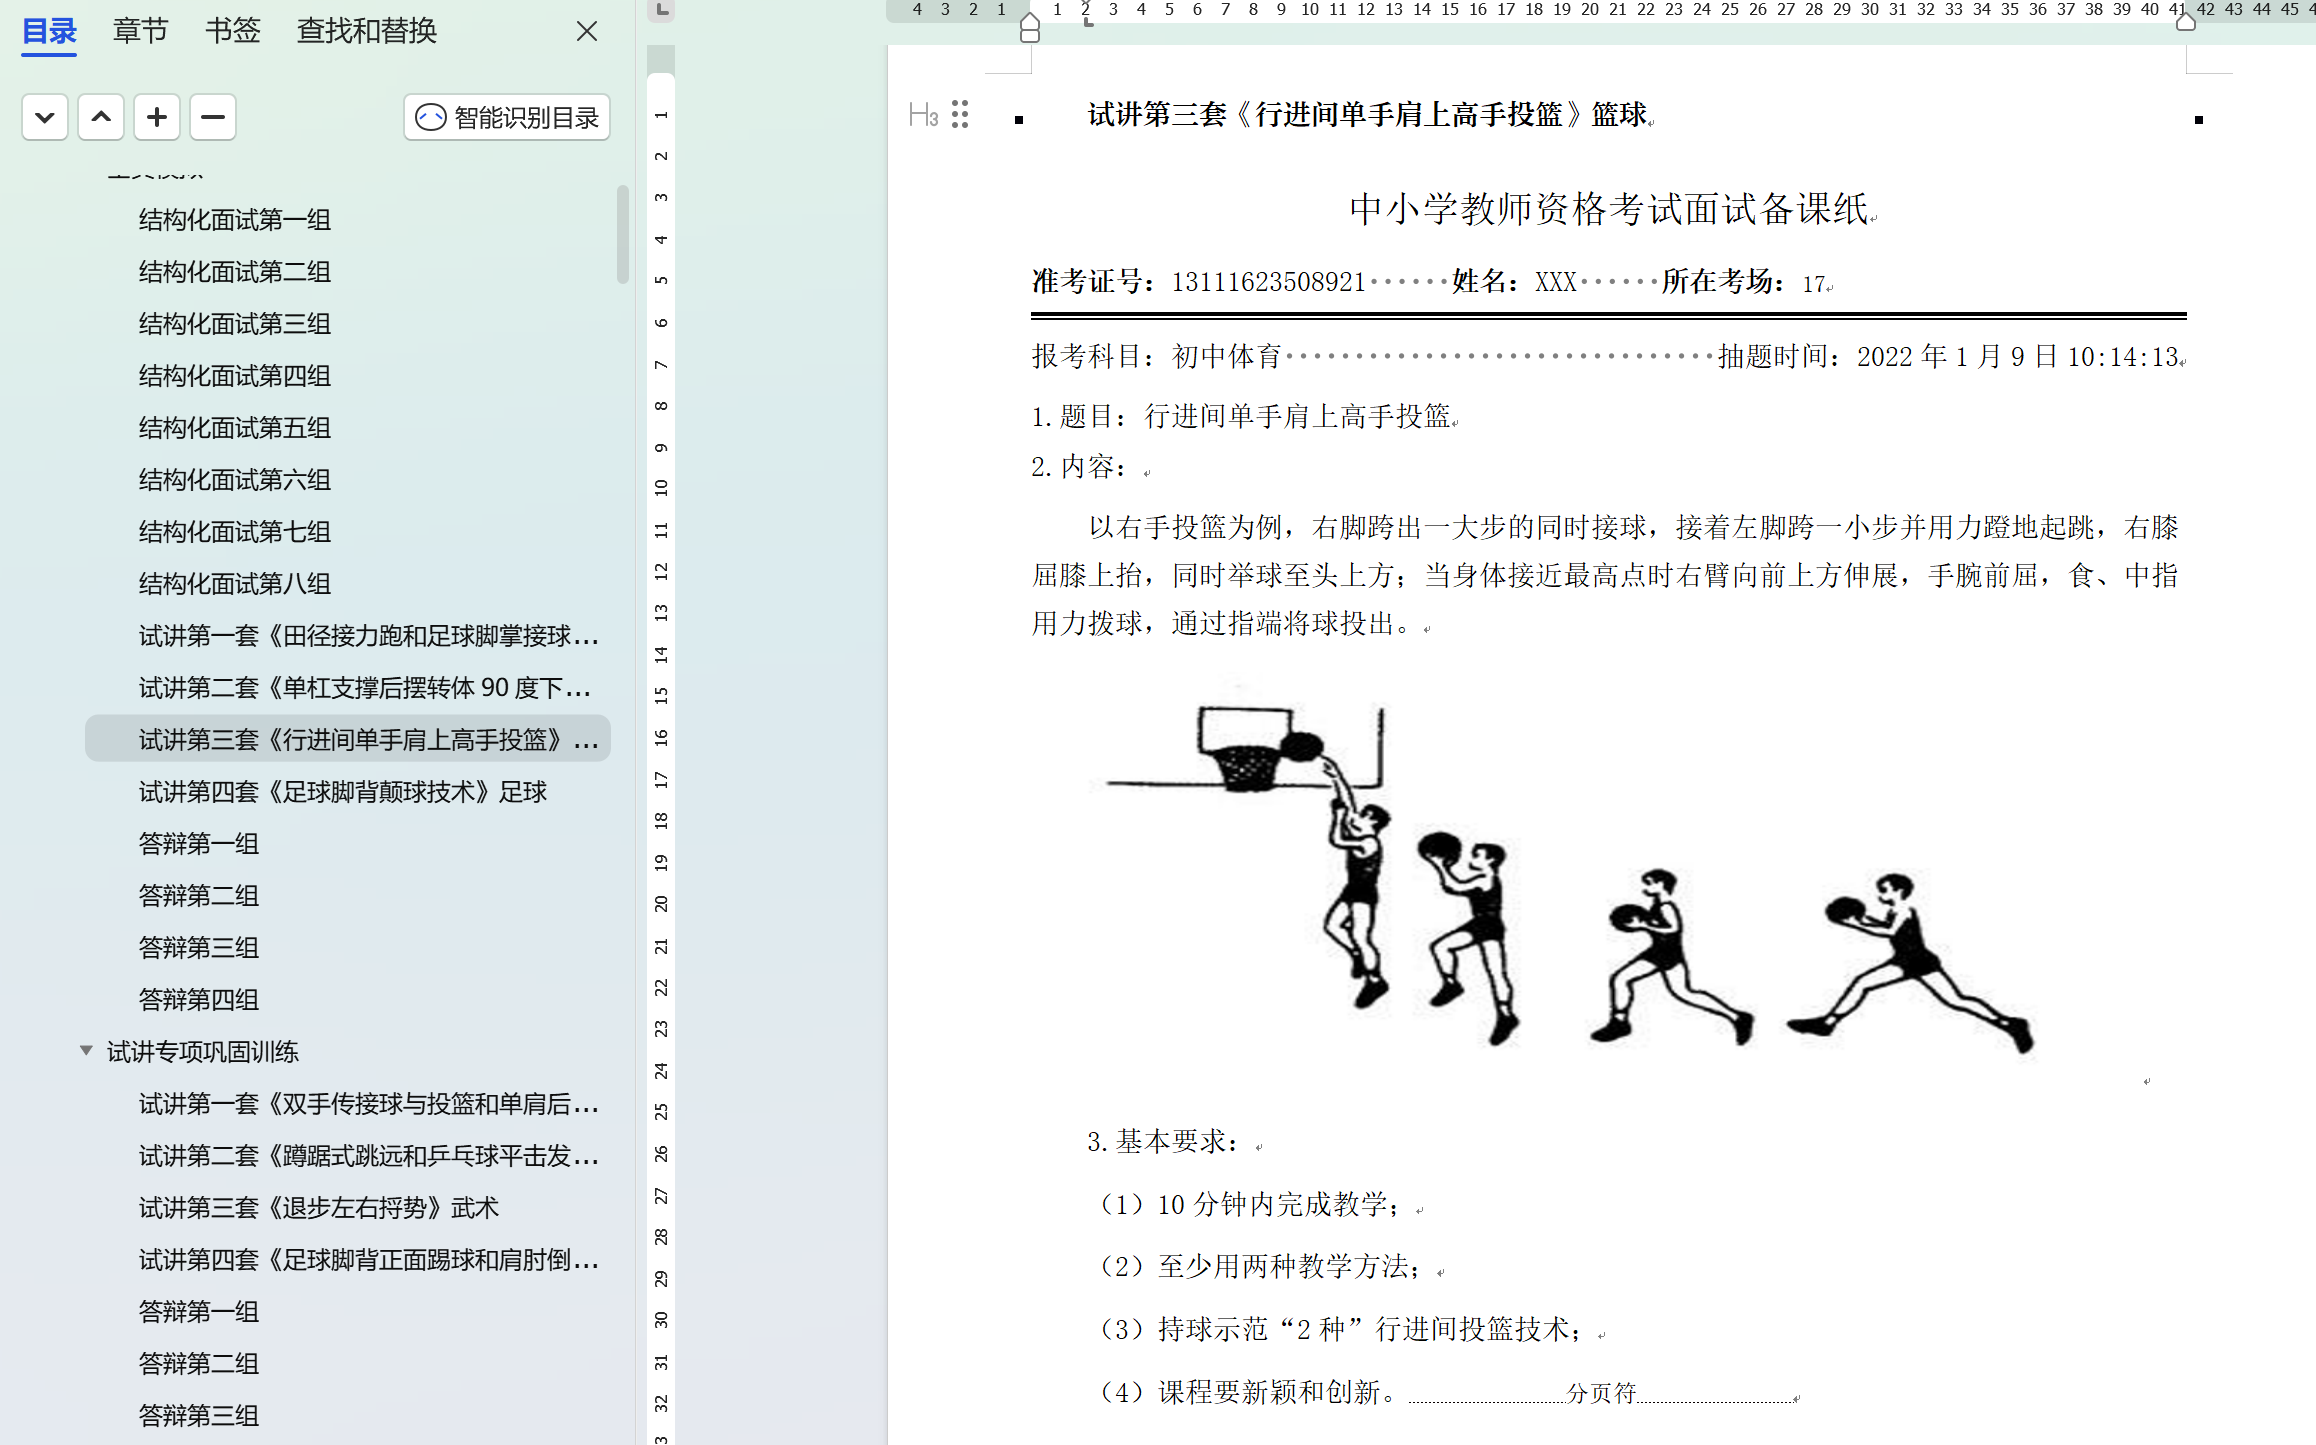Click the minus button to demote heading level
The image size is (2316, 1445).
[213, 117]
